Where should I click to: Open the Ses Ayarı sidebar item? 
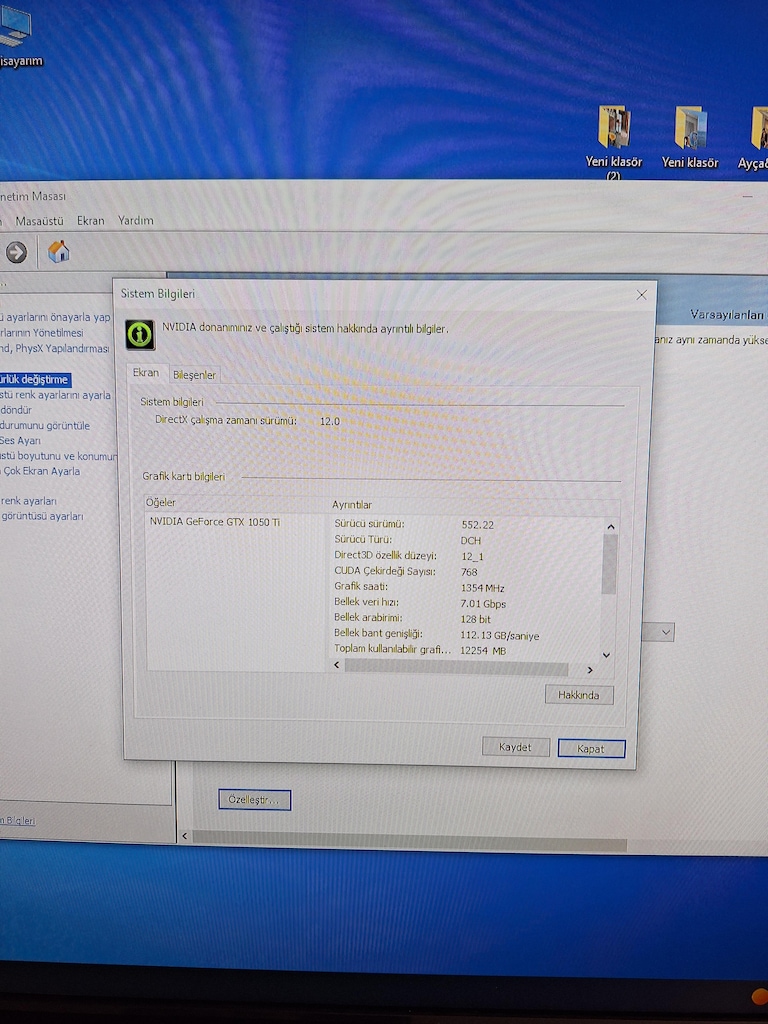pyautogui.click(x=20, y=441)
